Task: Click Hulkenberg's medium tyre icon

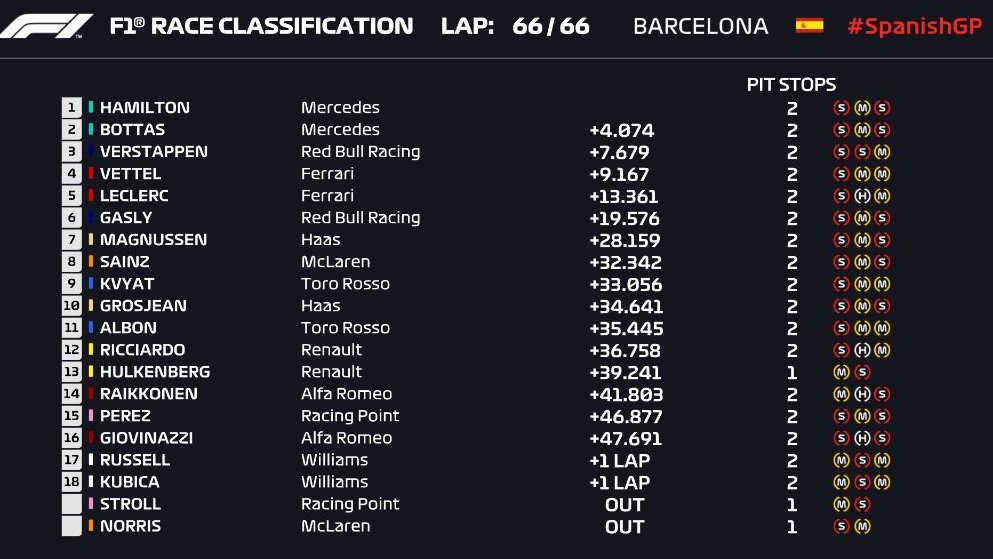Action: click(841, 372)
